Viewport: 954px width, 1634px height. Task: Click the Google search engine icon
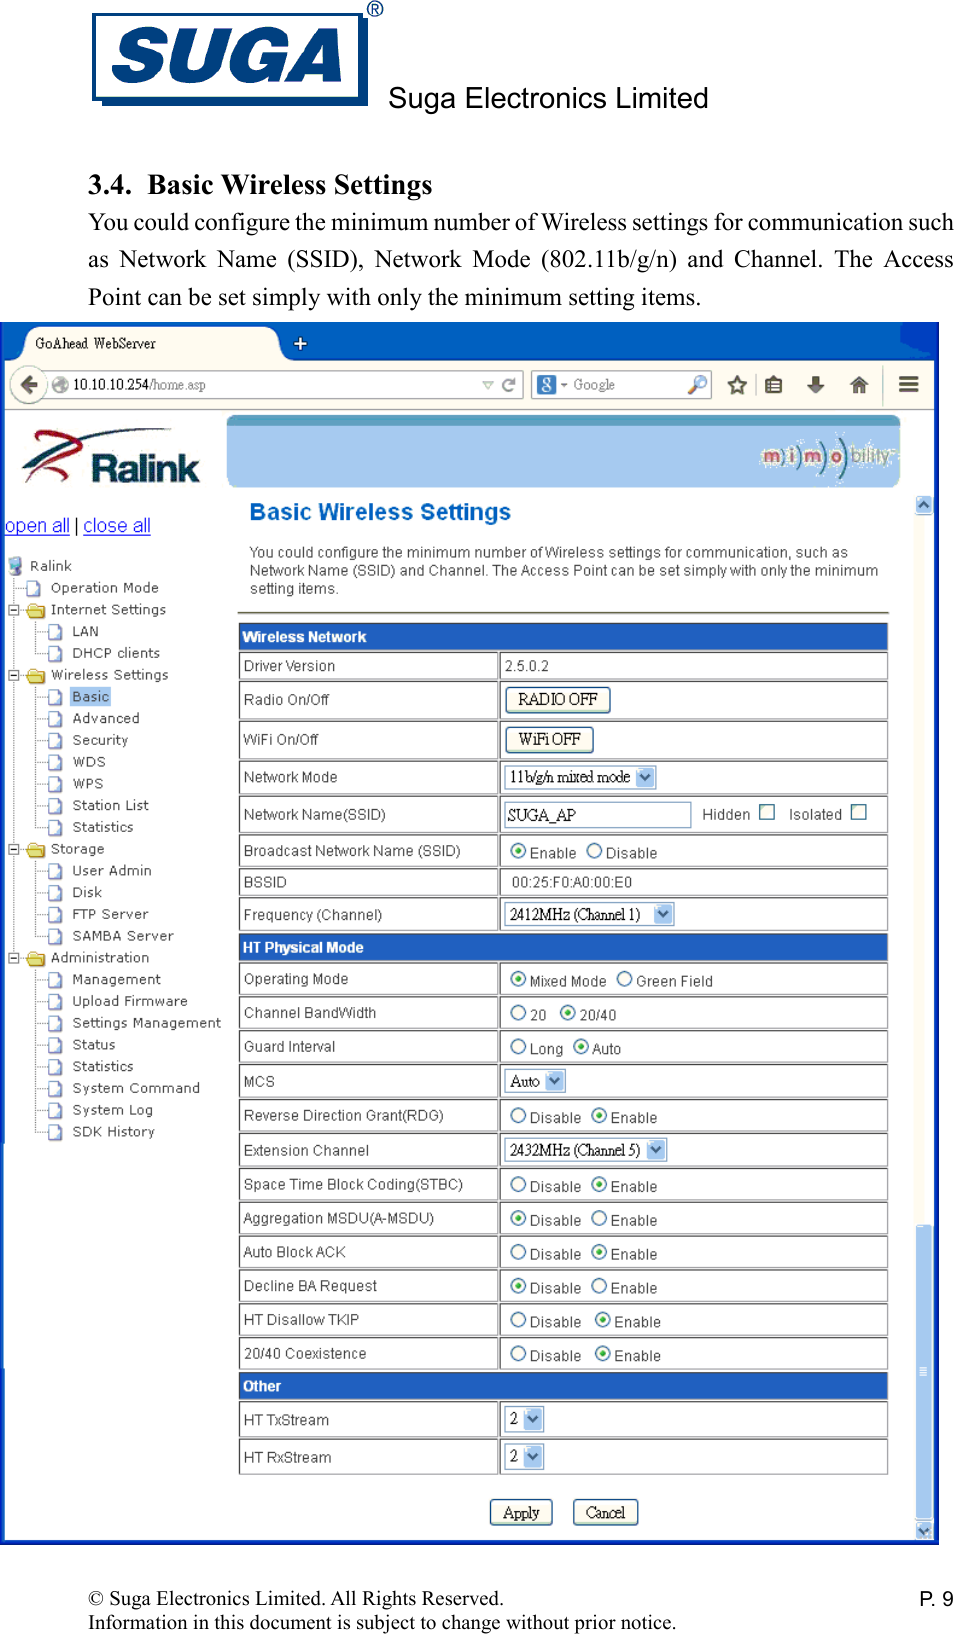(x=546, y=385)
